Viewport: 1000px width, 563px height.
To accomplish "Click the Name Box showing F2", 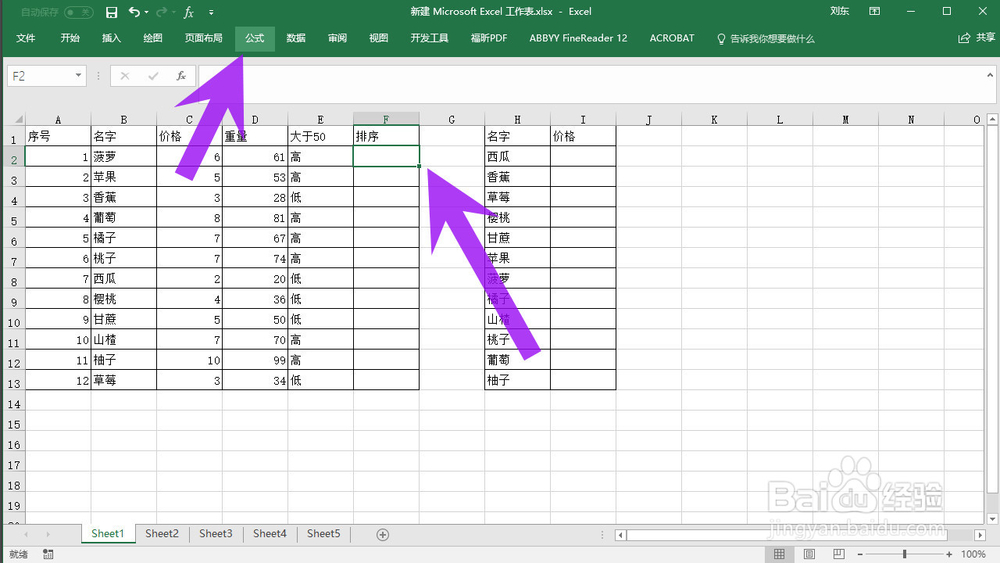I will pyautogui.click(x=40, y=76).
